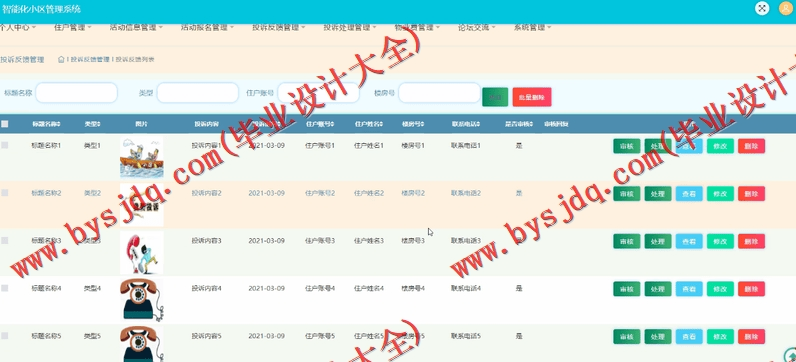Viewport: 796px width, 362px height.
Task: Click 处理 for row 标题名称3
Action: 658,241
